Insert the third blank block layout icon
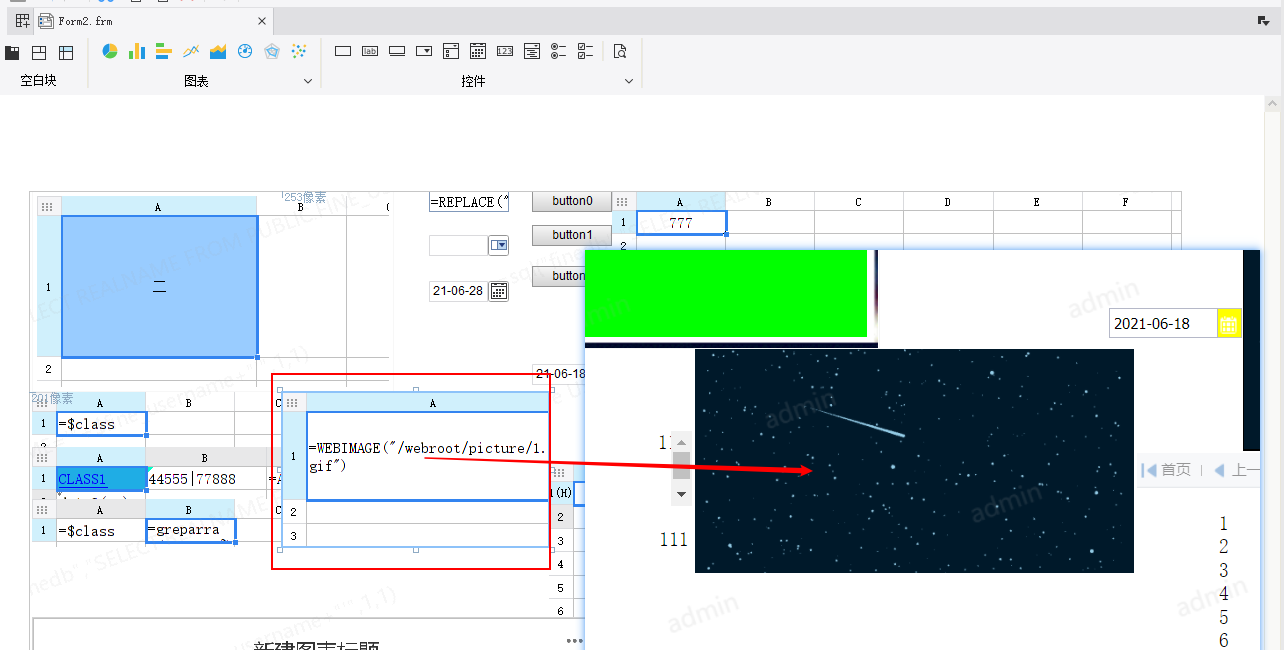 point(66,52)
